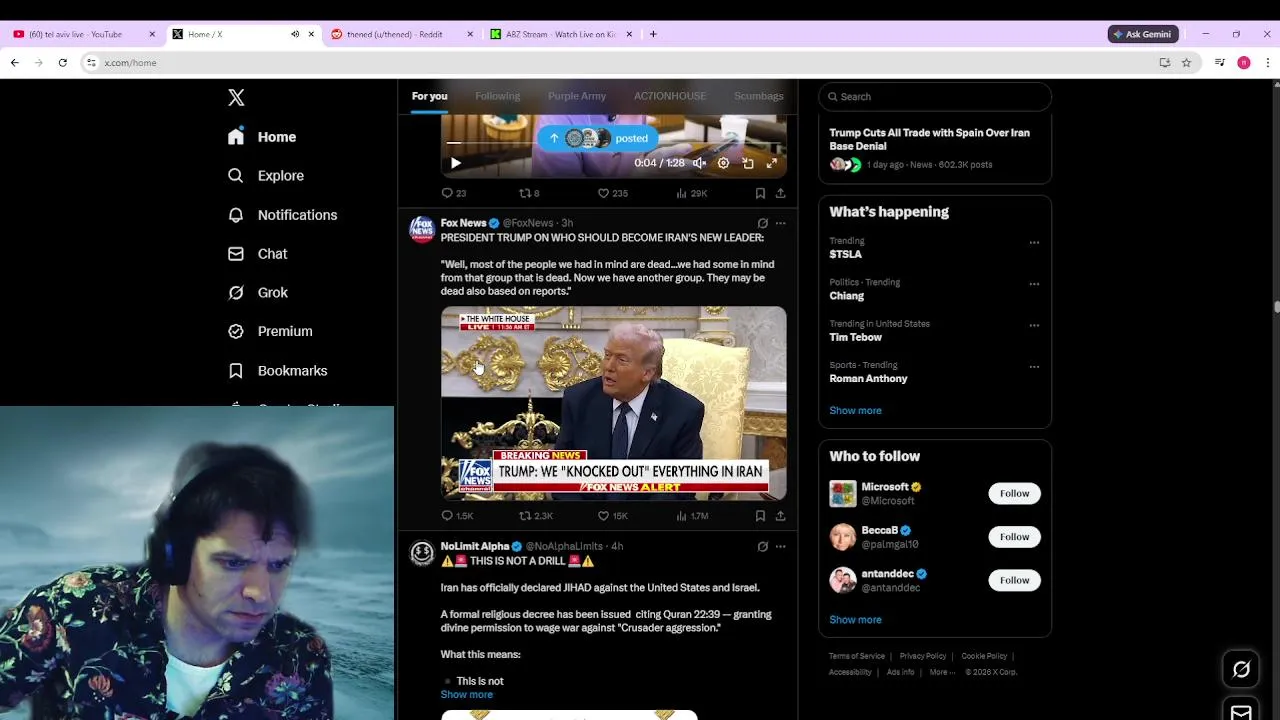Click Grok explain icon on Fox News post
Image resolution: width=1280 pixels, height=720 pixels.
point(763,223)
